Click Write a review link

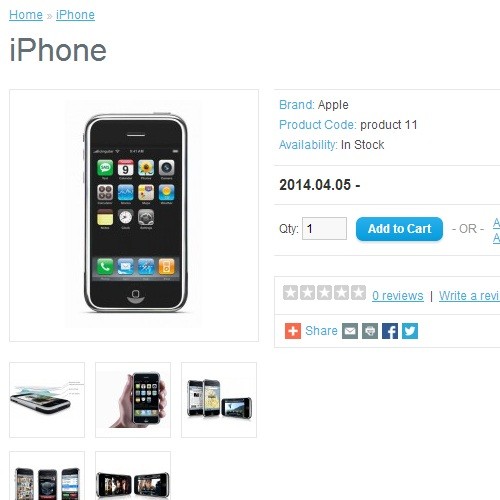(x=469, y=296)
